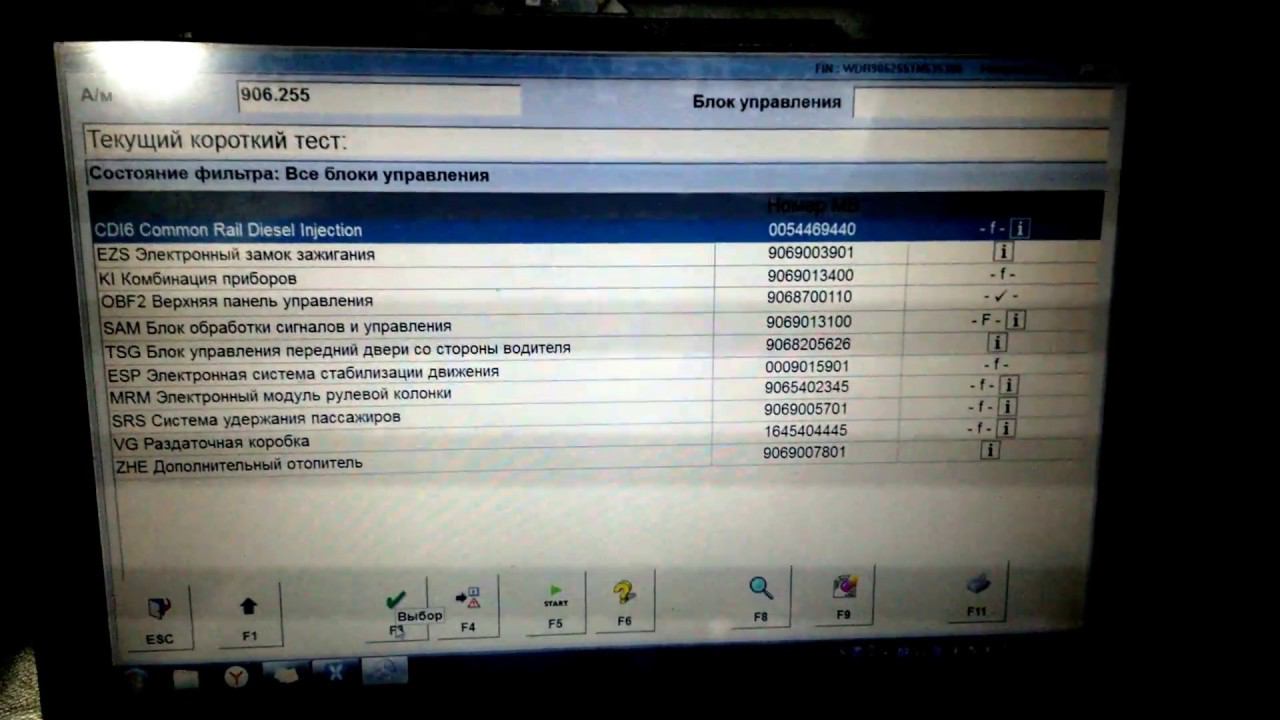Click fault status -f- in ESP row

click(996, 365)
